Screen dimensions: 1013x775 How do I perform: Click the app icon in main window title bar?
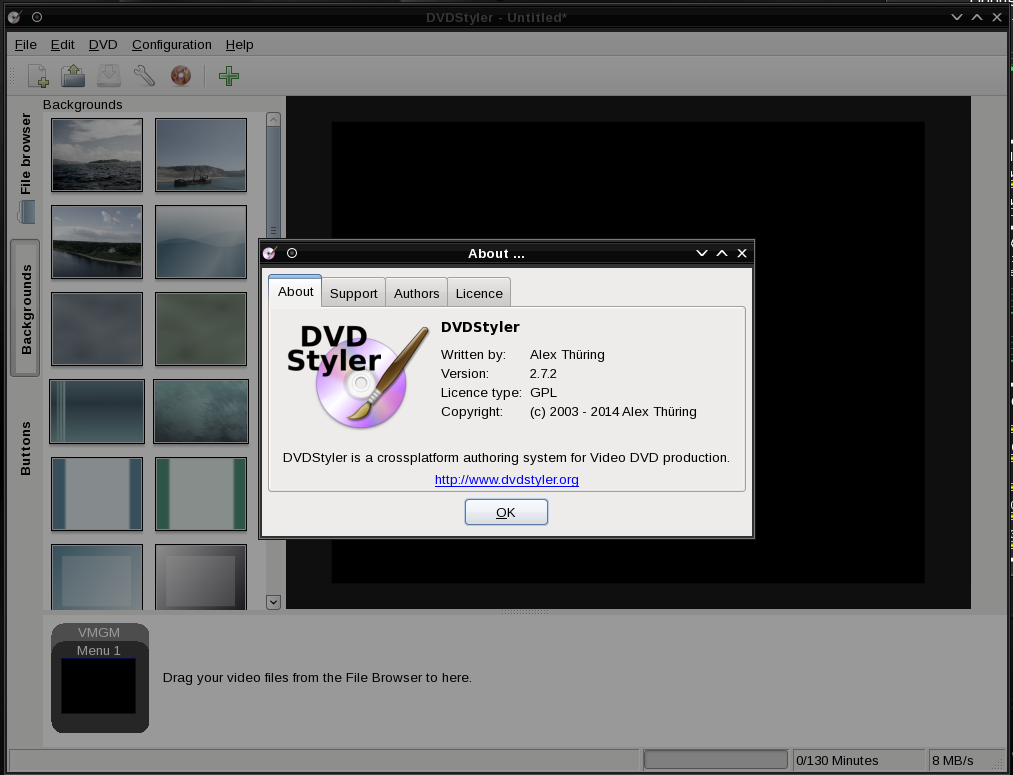pos(14,17)
